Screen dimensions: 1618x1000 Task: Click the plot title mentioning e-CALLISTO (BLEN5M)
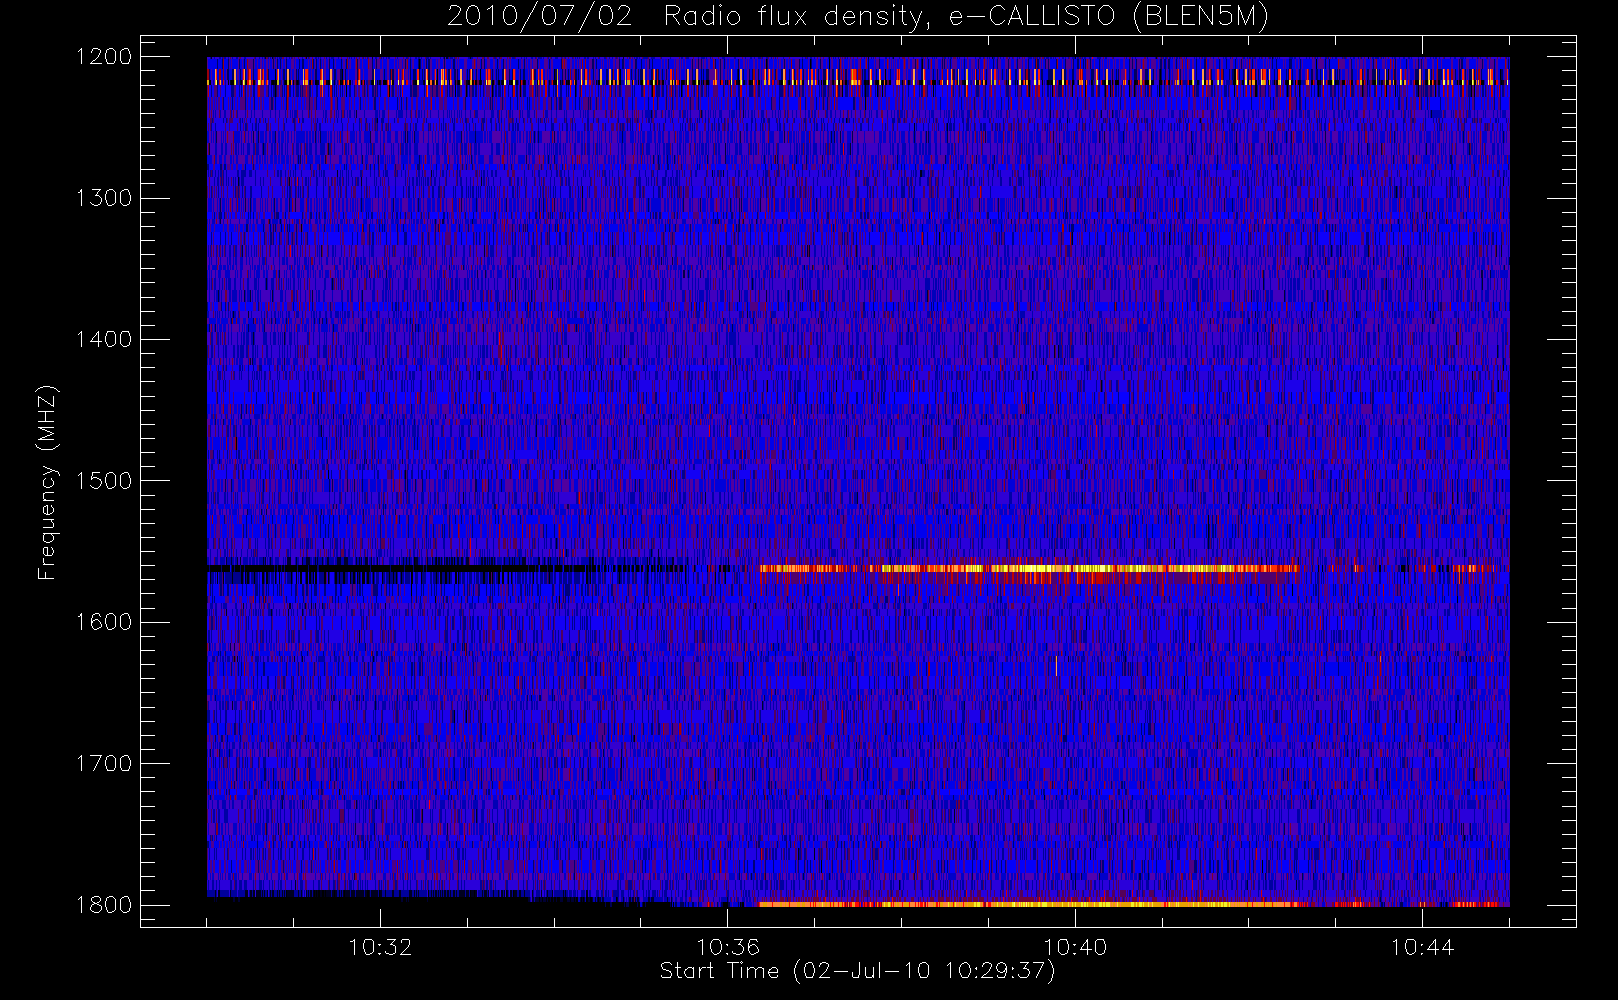click(x=858, y=17)
